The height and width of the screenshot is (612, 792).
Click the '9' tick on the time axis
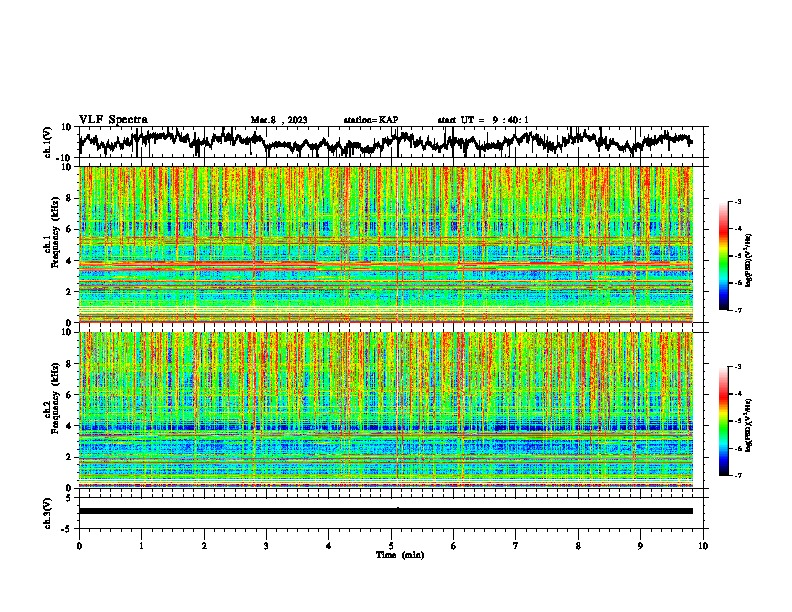[x=640, y=546]
